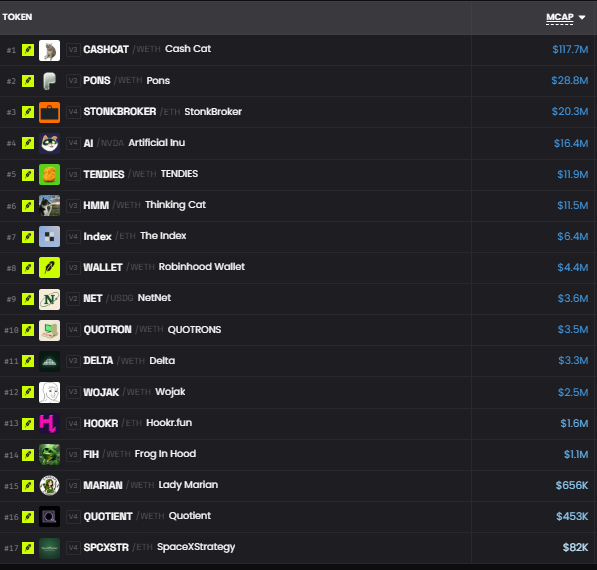Click the TOKEN column header
This screenshot has width=597, height=570.
[x=17, y=17]
